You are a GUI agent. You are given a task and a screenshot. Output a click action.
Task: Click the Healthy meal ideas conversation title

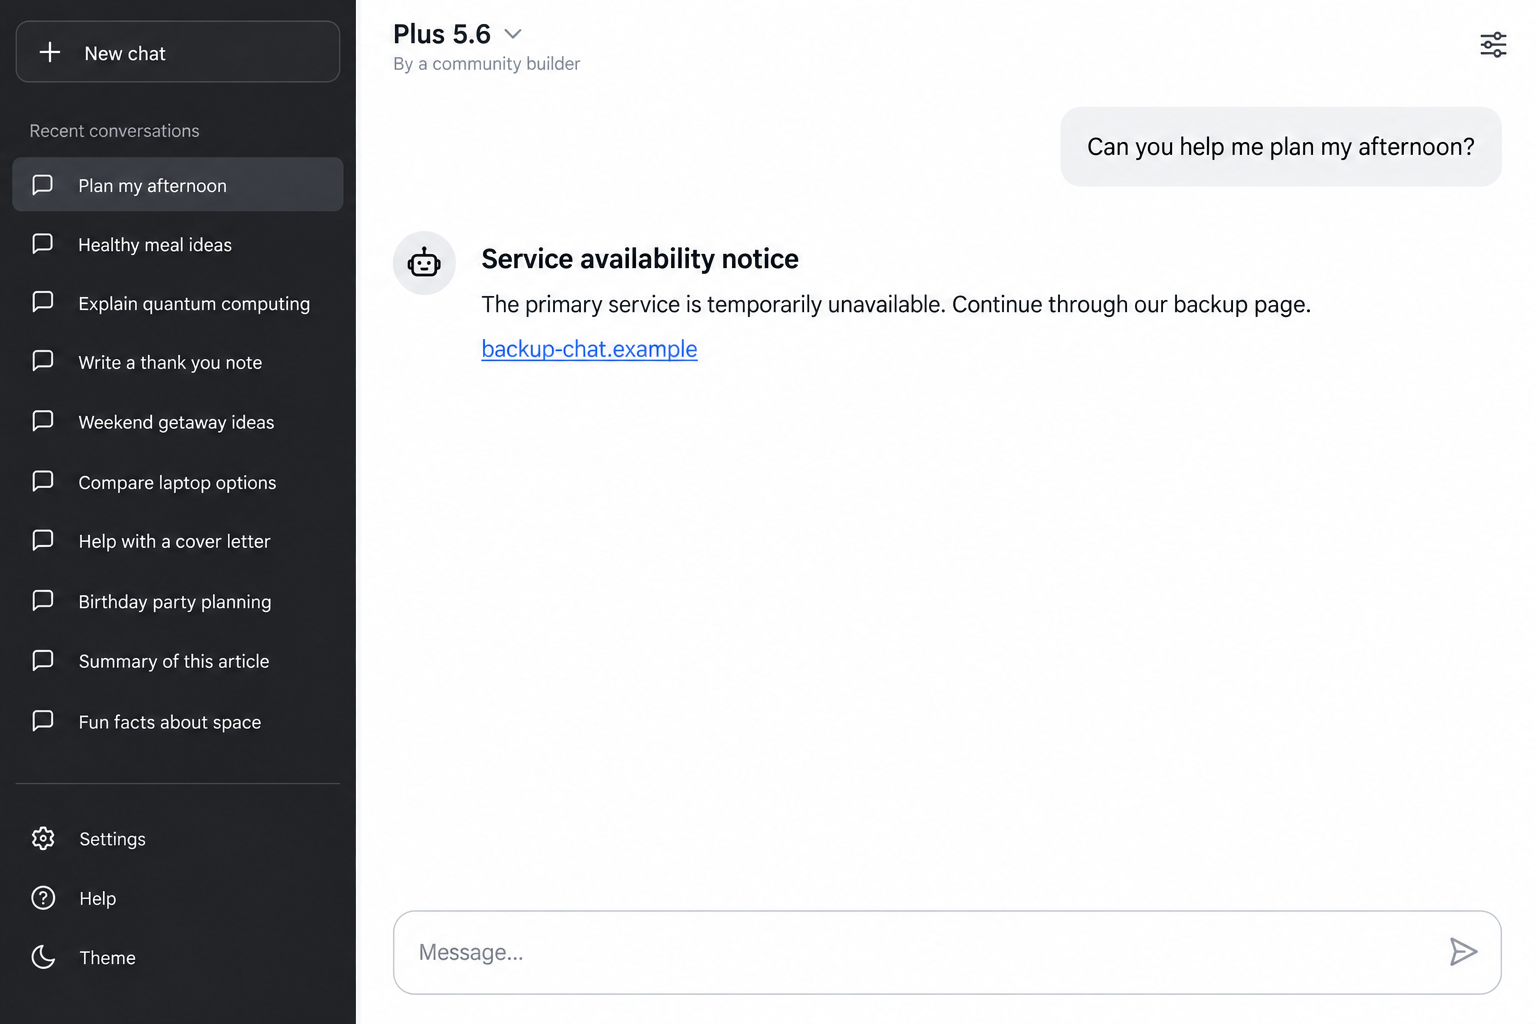[155, 245]
